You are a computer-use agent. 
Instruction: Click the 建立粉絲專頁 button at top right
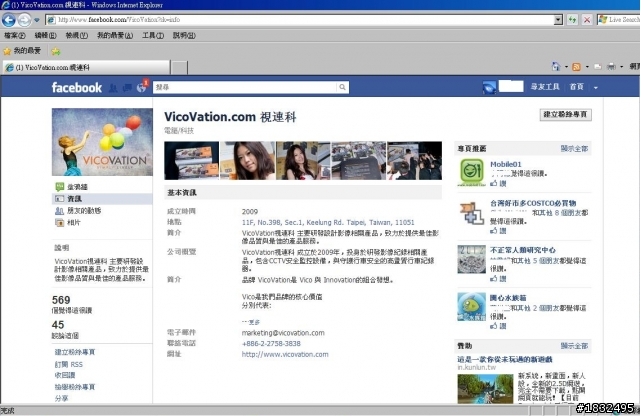click(x=565, y=114)
